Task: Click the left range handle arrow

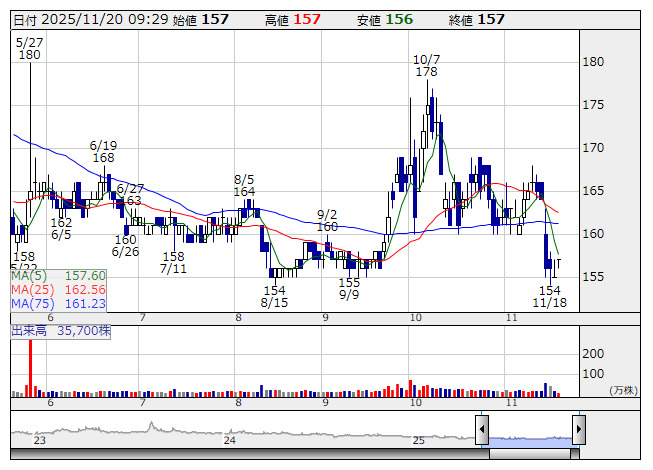Action: coord(481,430)
